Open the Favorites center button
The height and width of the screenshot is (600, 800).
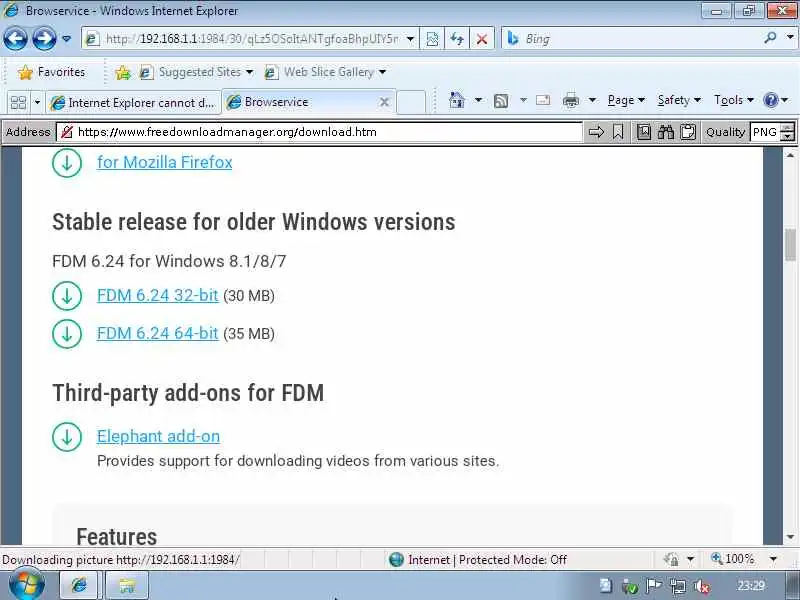click(52, 72)
